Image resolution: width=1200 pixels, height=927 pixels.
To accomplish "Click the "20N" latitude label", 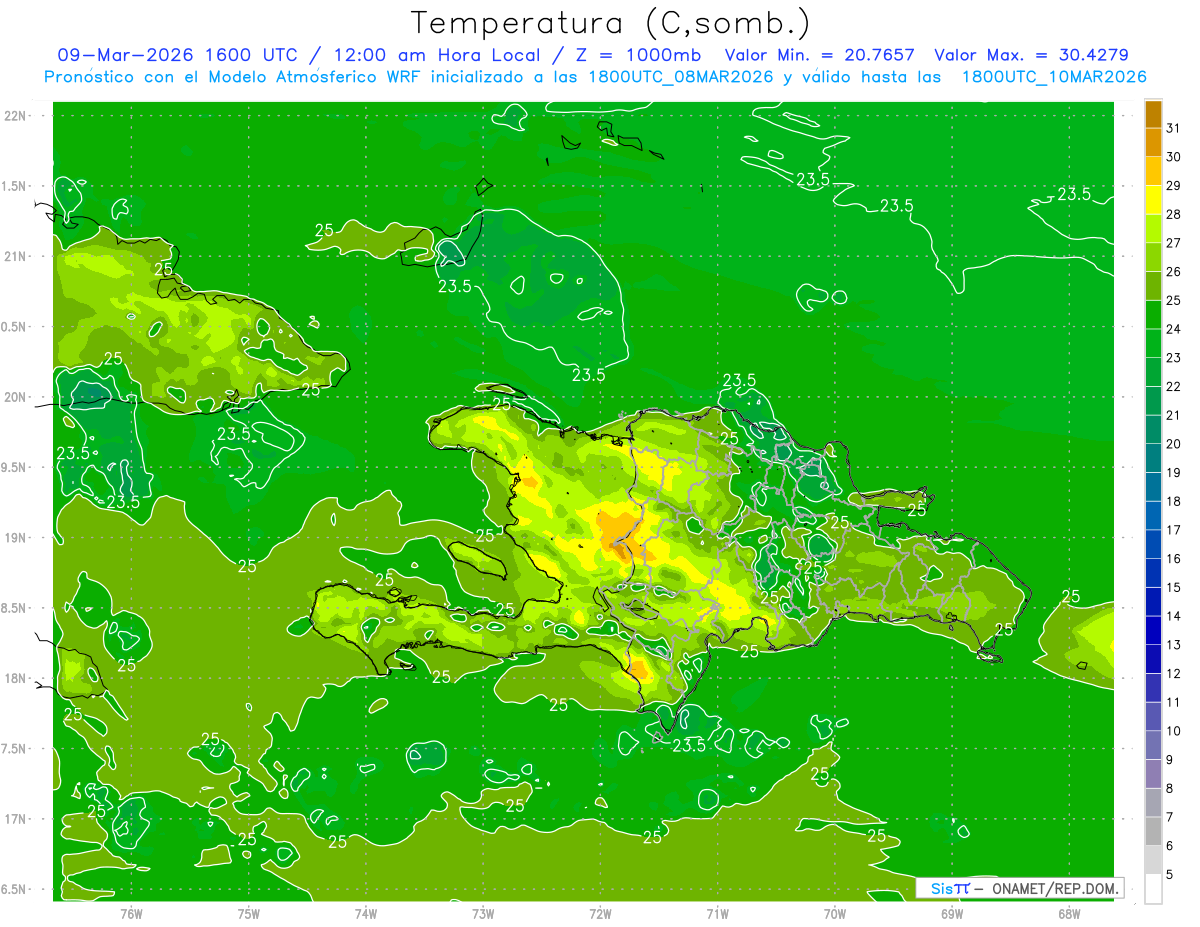I will [x=14, y=397].
